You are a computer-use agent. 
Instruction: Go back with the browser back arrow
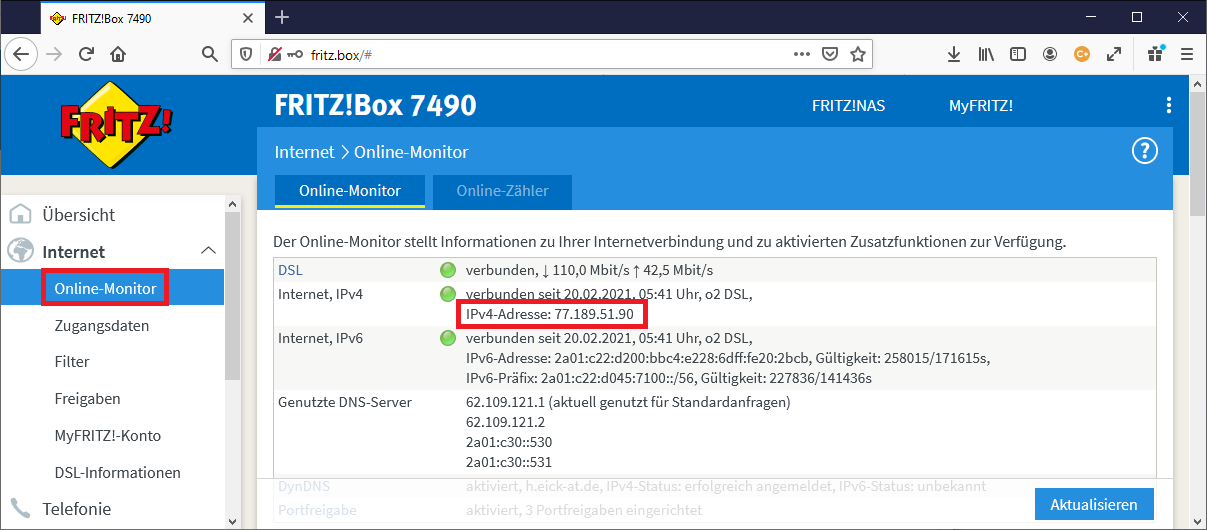21,54
